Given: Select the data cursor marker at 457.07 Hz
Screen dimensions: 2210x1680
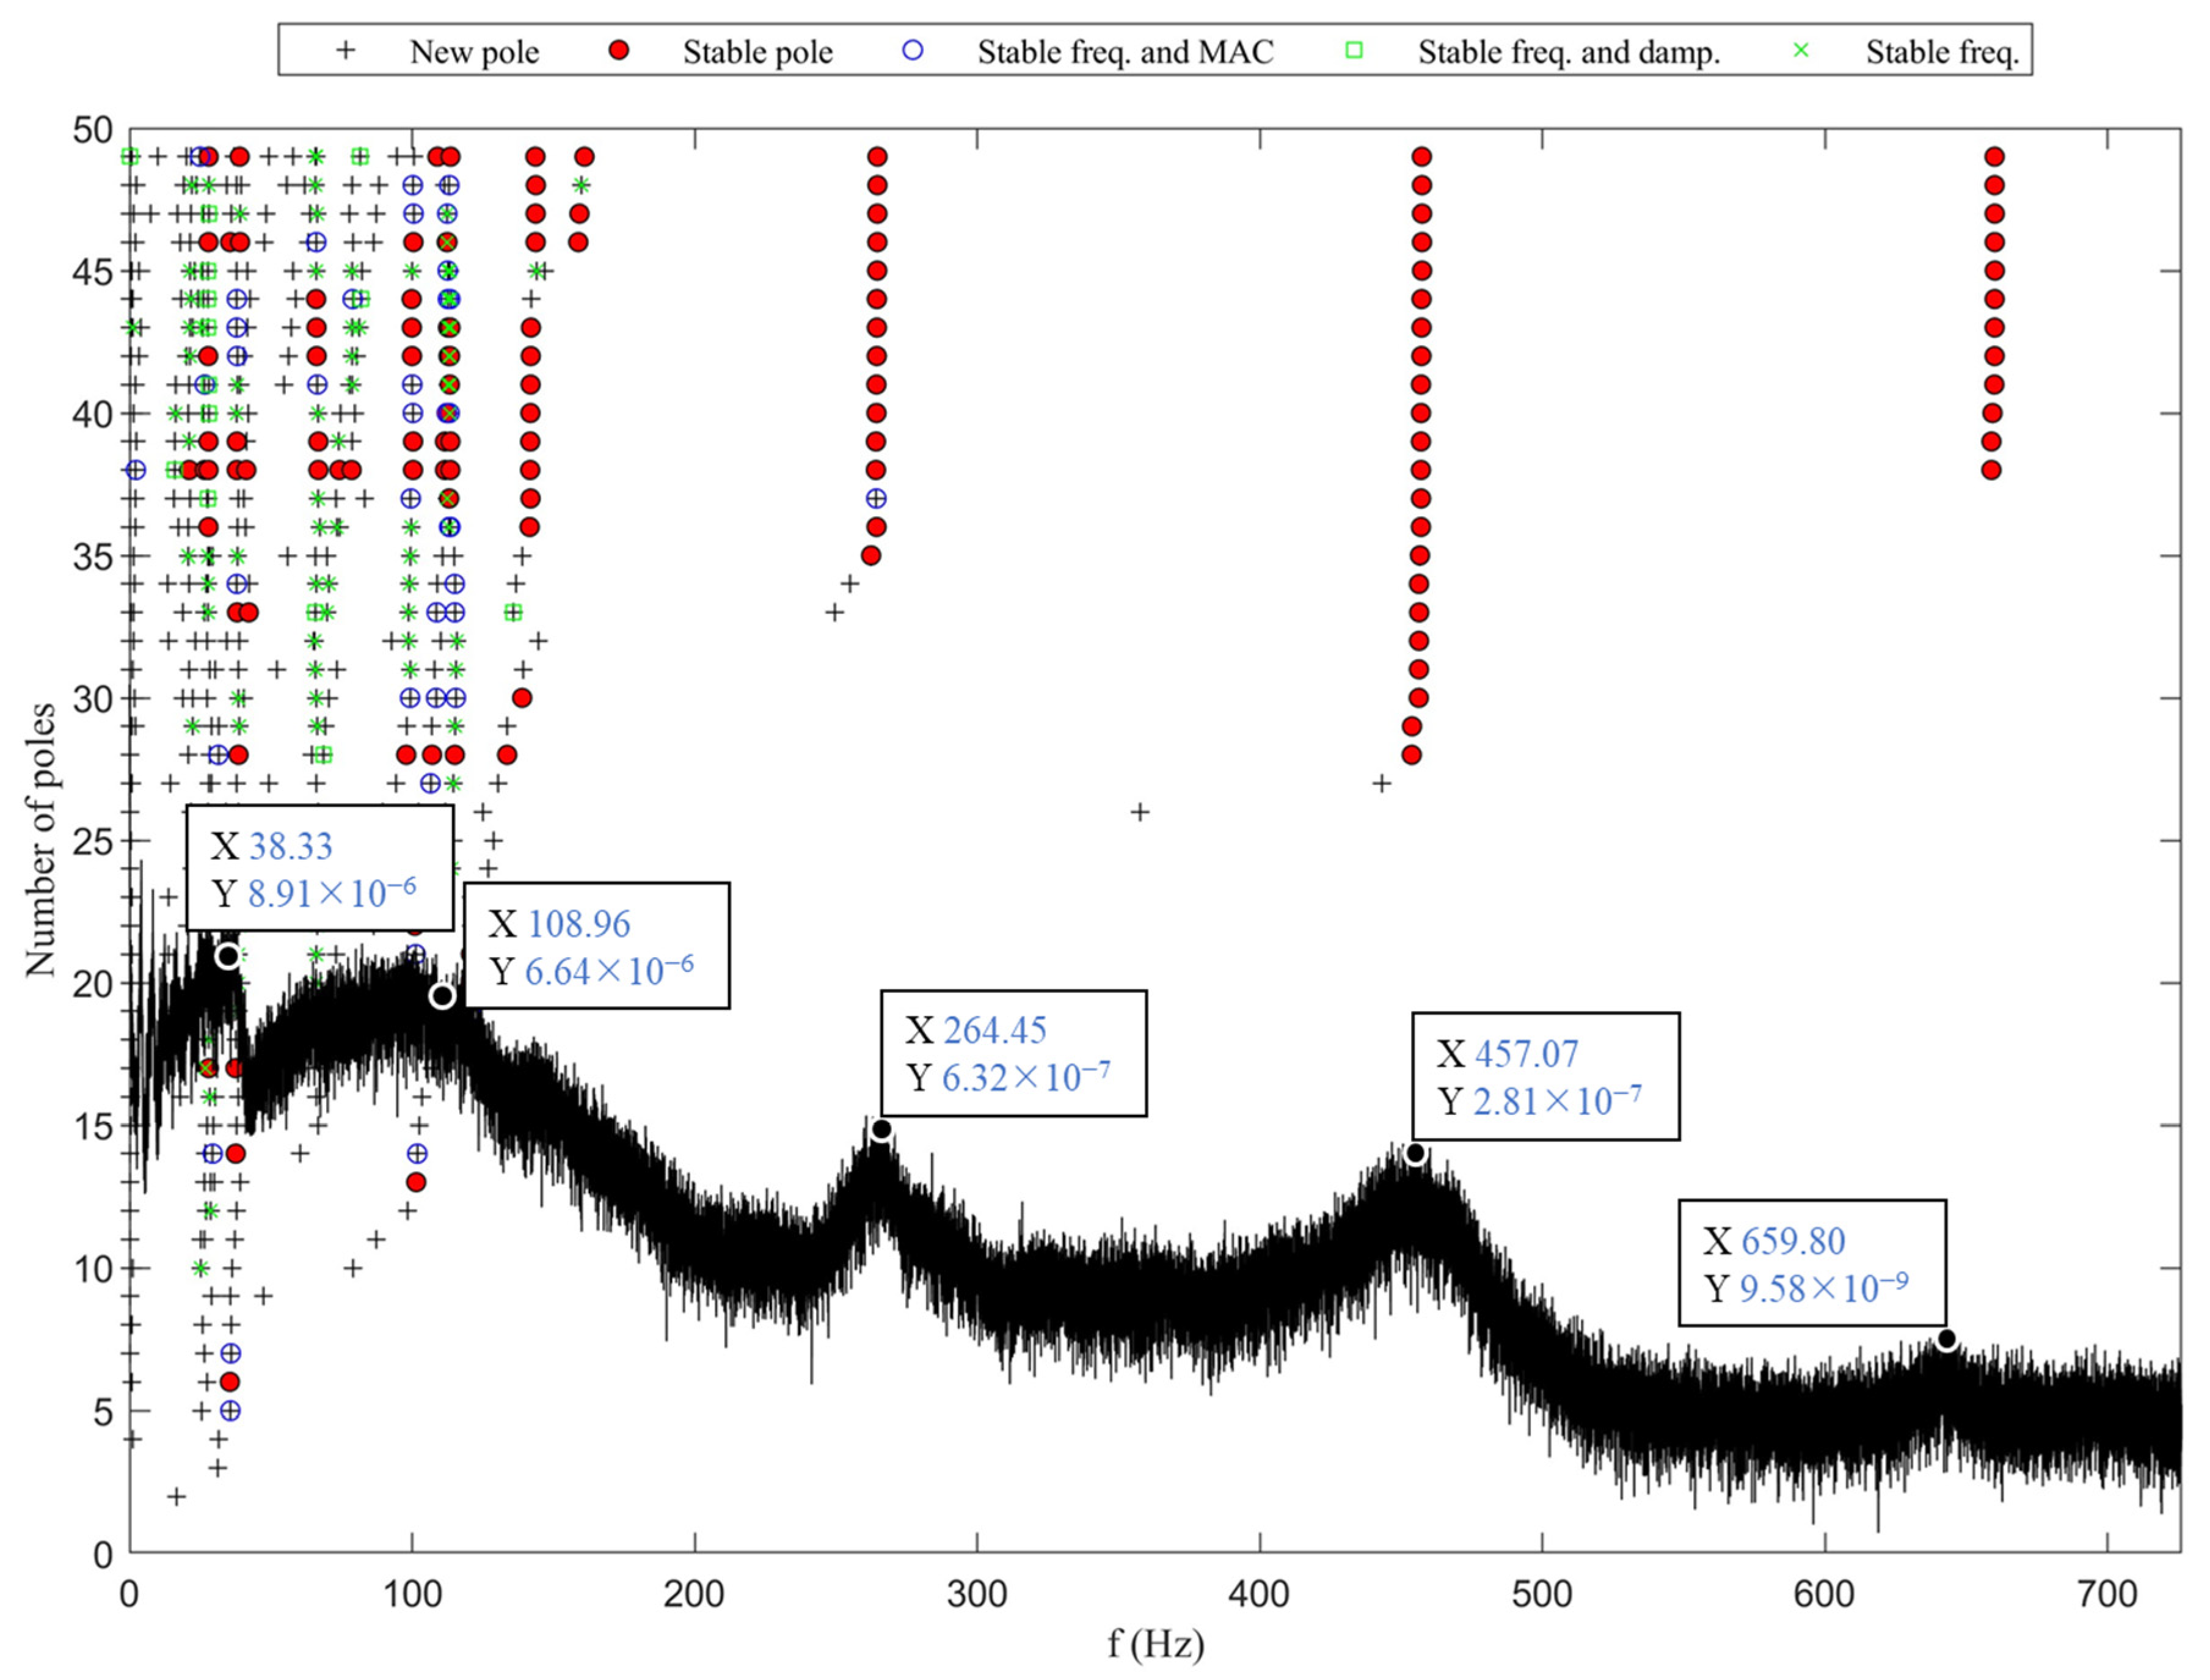Looking at the screenshot, I should pos(1415,1154).
